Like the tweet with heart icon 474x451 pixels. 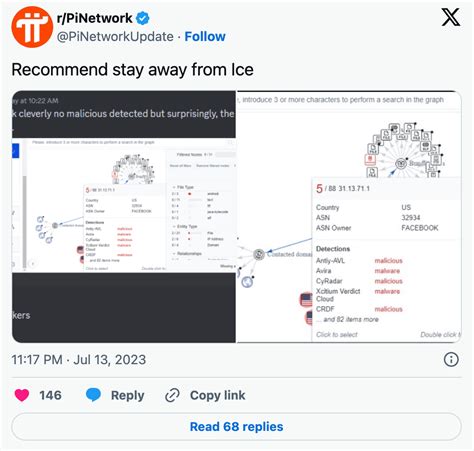click(x=22, y=395)
